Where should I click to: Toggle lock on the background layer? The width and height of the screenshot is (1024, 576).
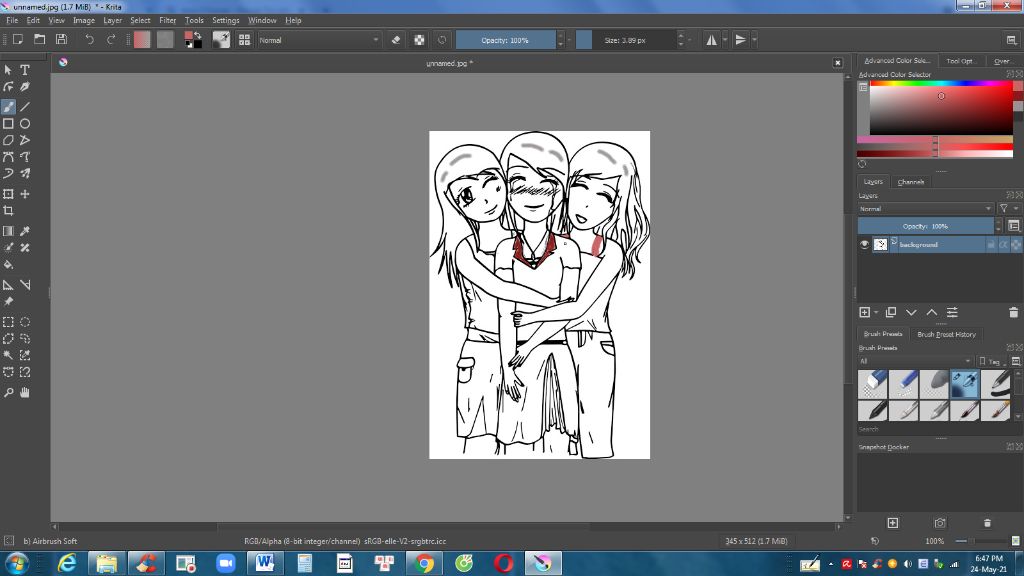point(991,244)
